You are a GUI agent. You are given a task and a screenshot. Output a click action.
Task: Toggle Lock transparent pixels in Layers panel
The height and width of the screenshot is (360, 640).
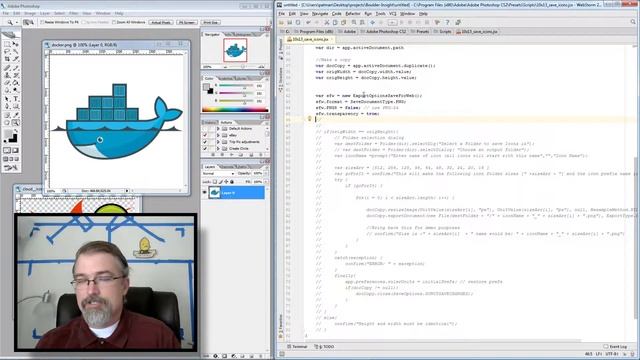pyautogui.click(x=215, y=182)
